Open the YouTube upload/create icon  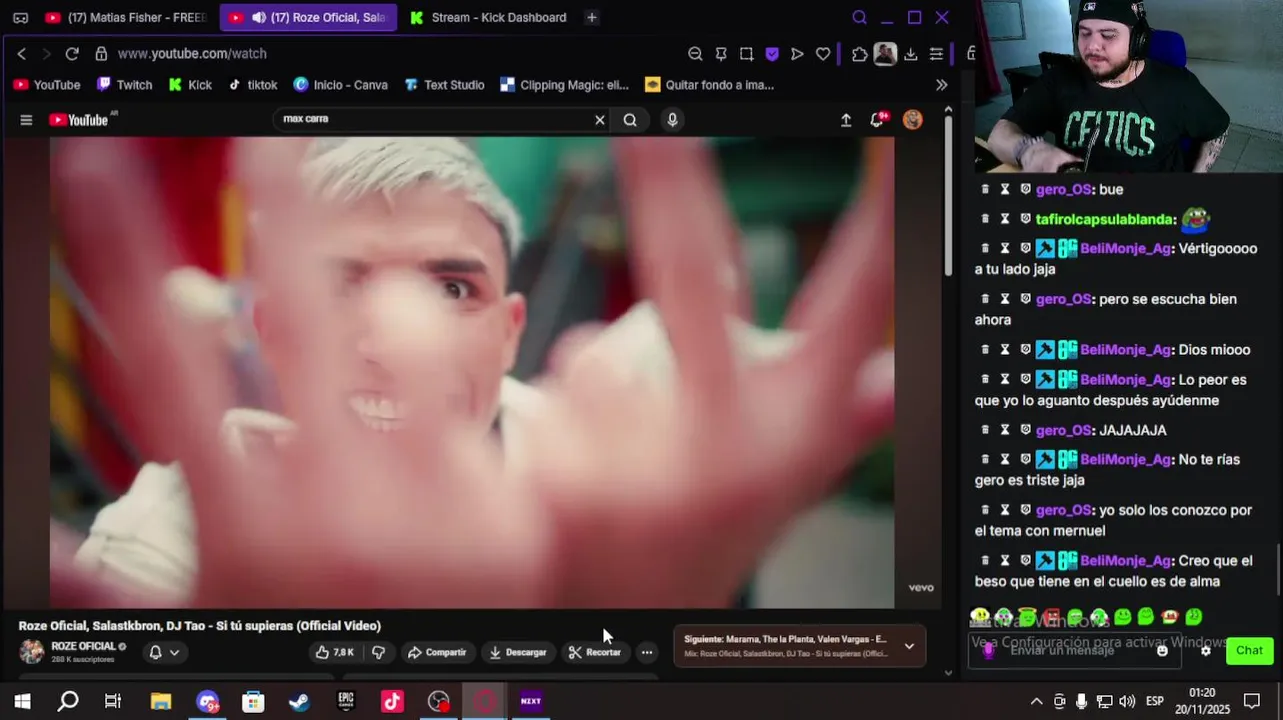pyautogui.click(x=846, y=120)
